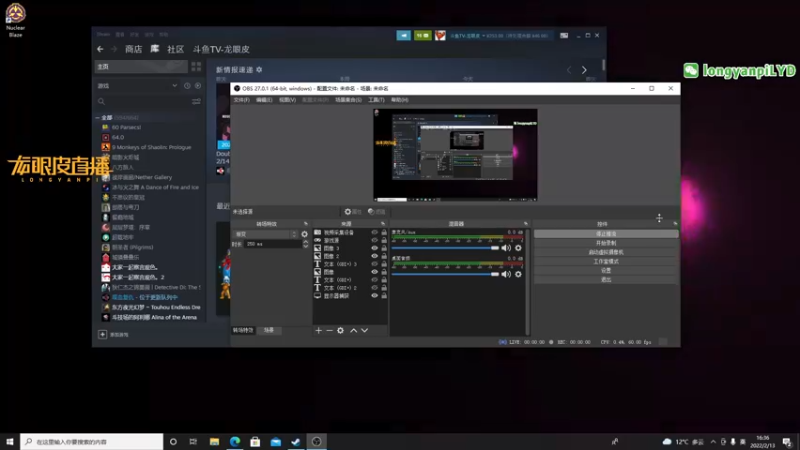800x450 pixels.
Task: Open the OBS 视图(V) menu
Action: point(287,100)
